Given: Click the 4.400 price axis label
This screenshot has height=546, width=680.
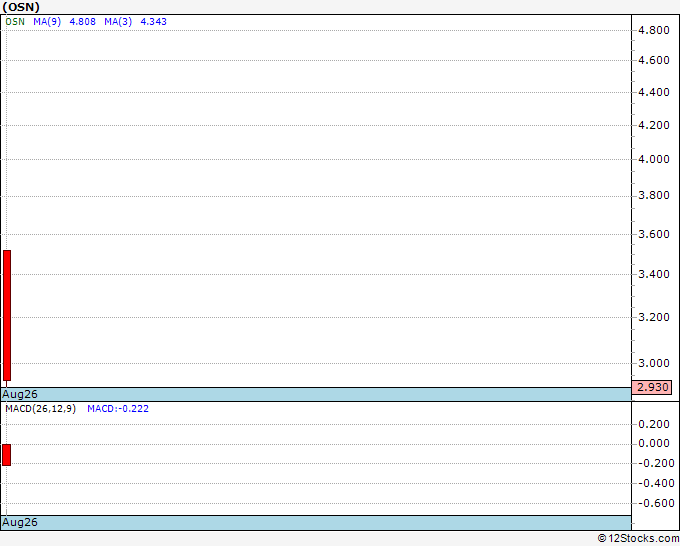Looking at the screenshot, I should click(654, 92).
